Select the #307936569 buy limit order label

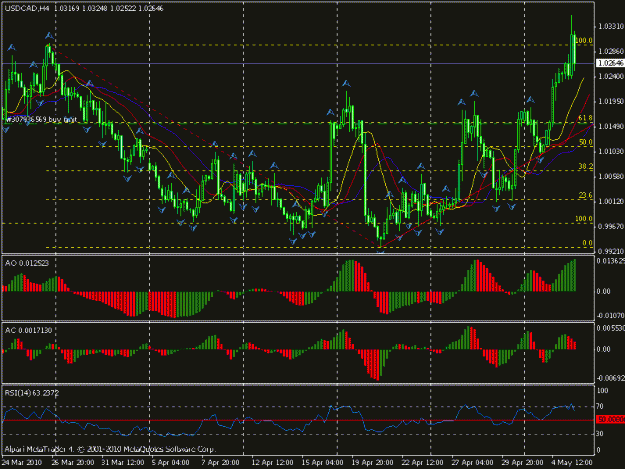click(x=41, y=119)
